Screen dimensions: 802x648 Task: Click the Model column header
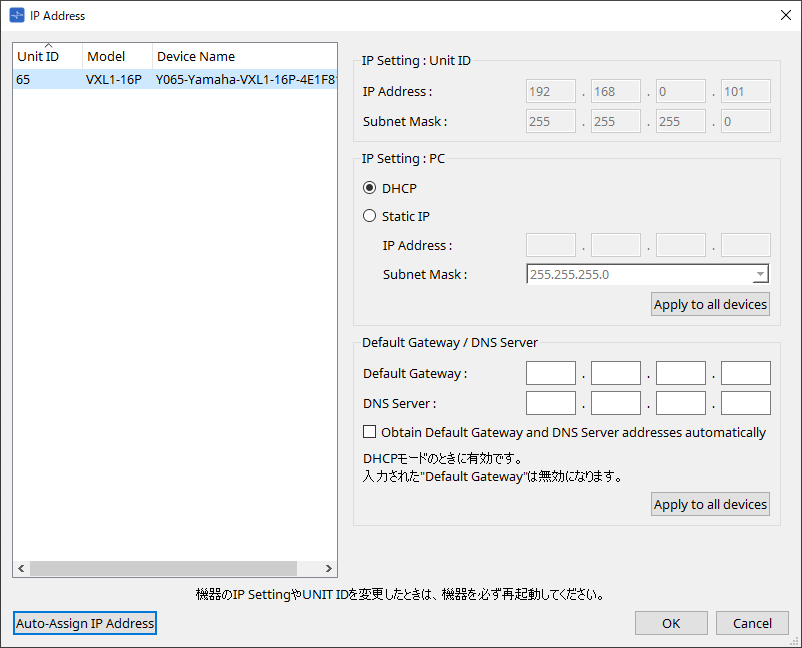coord(116,57)
